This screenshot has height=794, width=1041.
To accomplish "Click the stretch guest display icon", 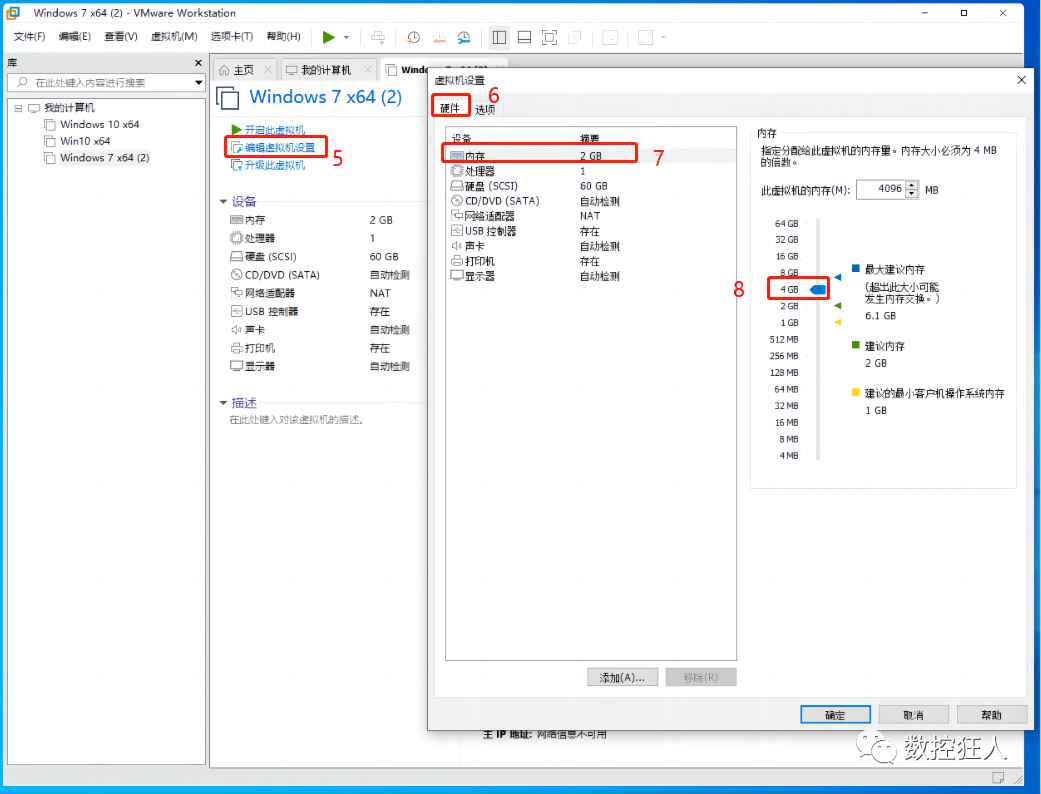I will click(645, 37).
